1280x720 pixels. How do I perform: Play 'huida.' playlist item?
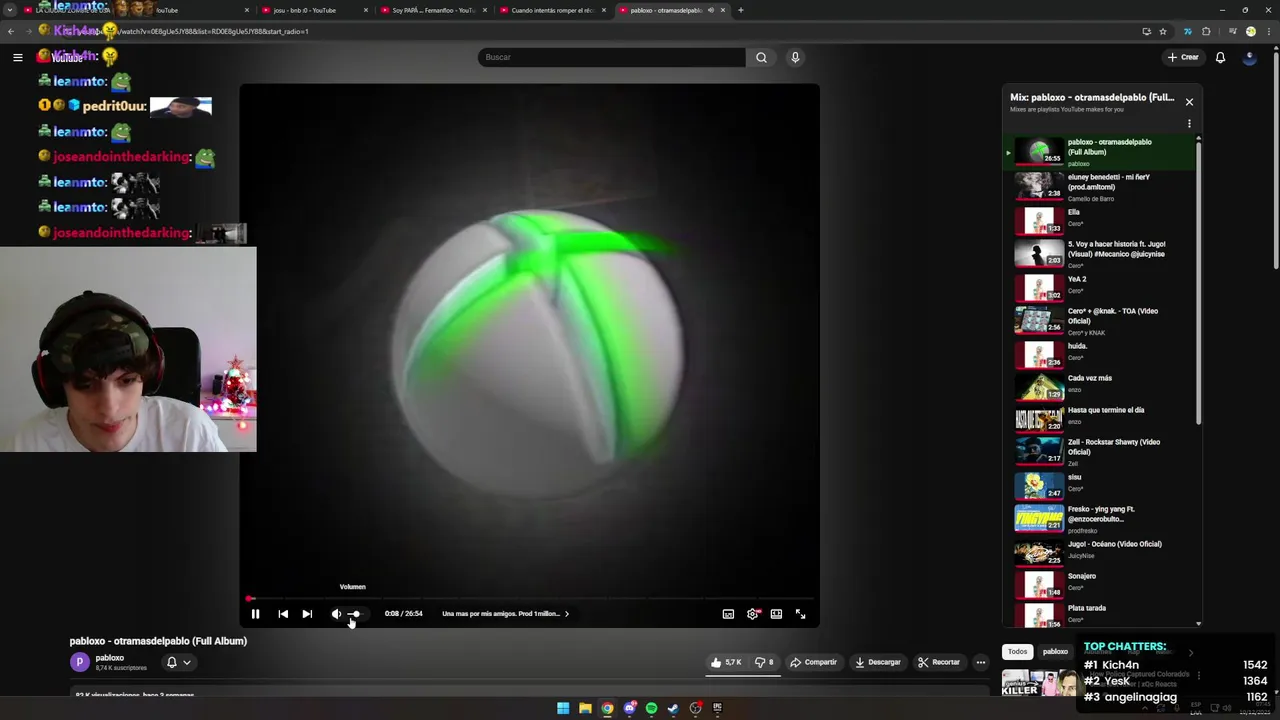(x=1100, y=354)
